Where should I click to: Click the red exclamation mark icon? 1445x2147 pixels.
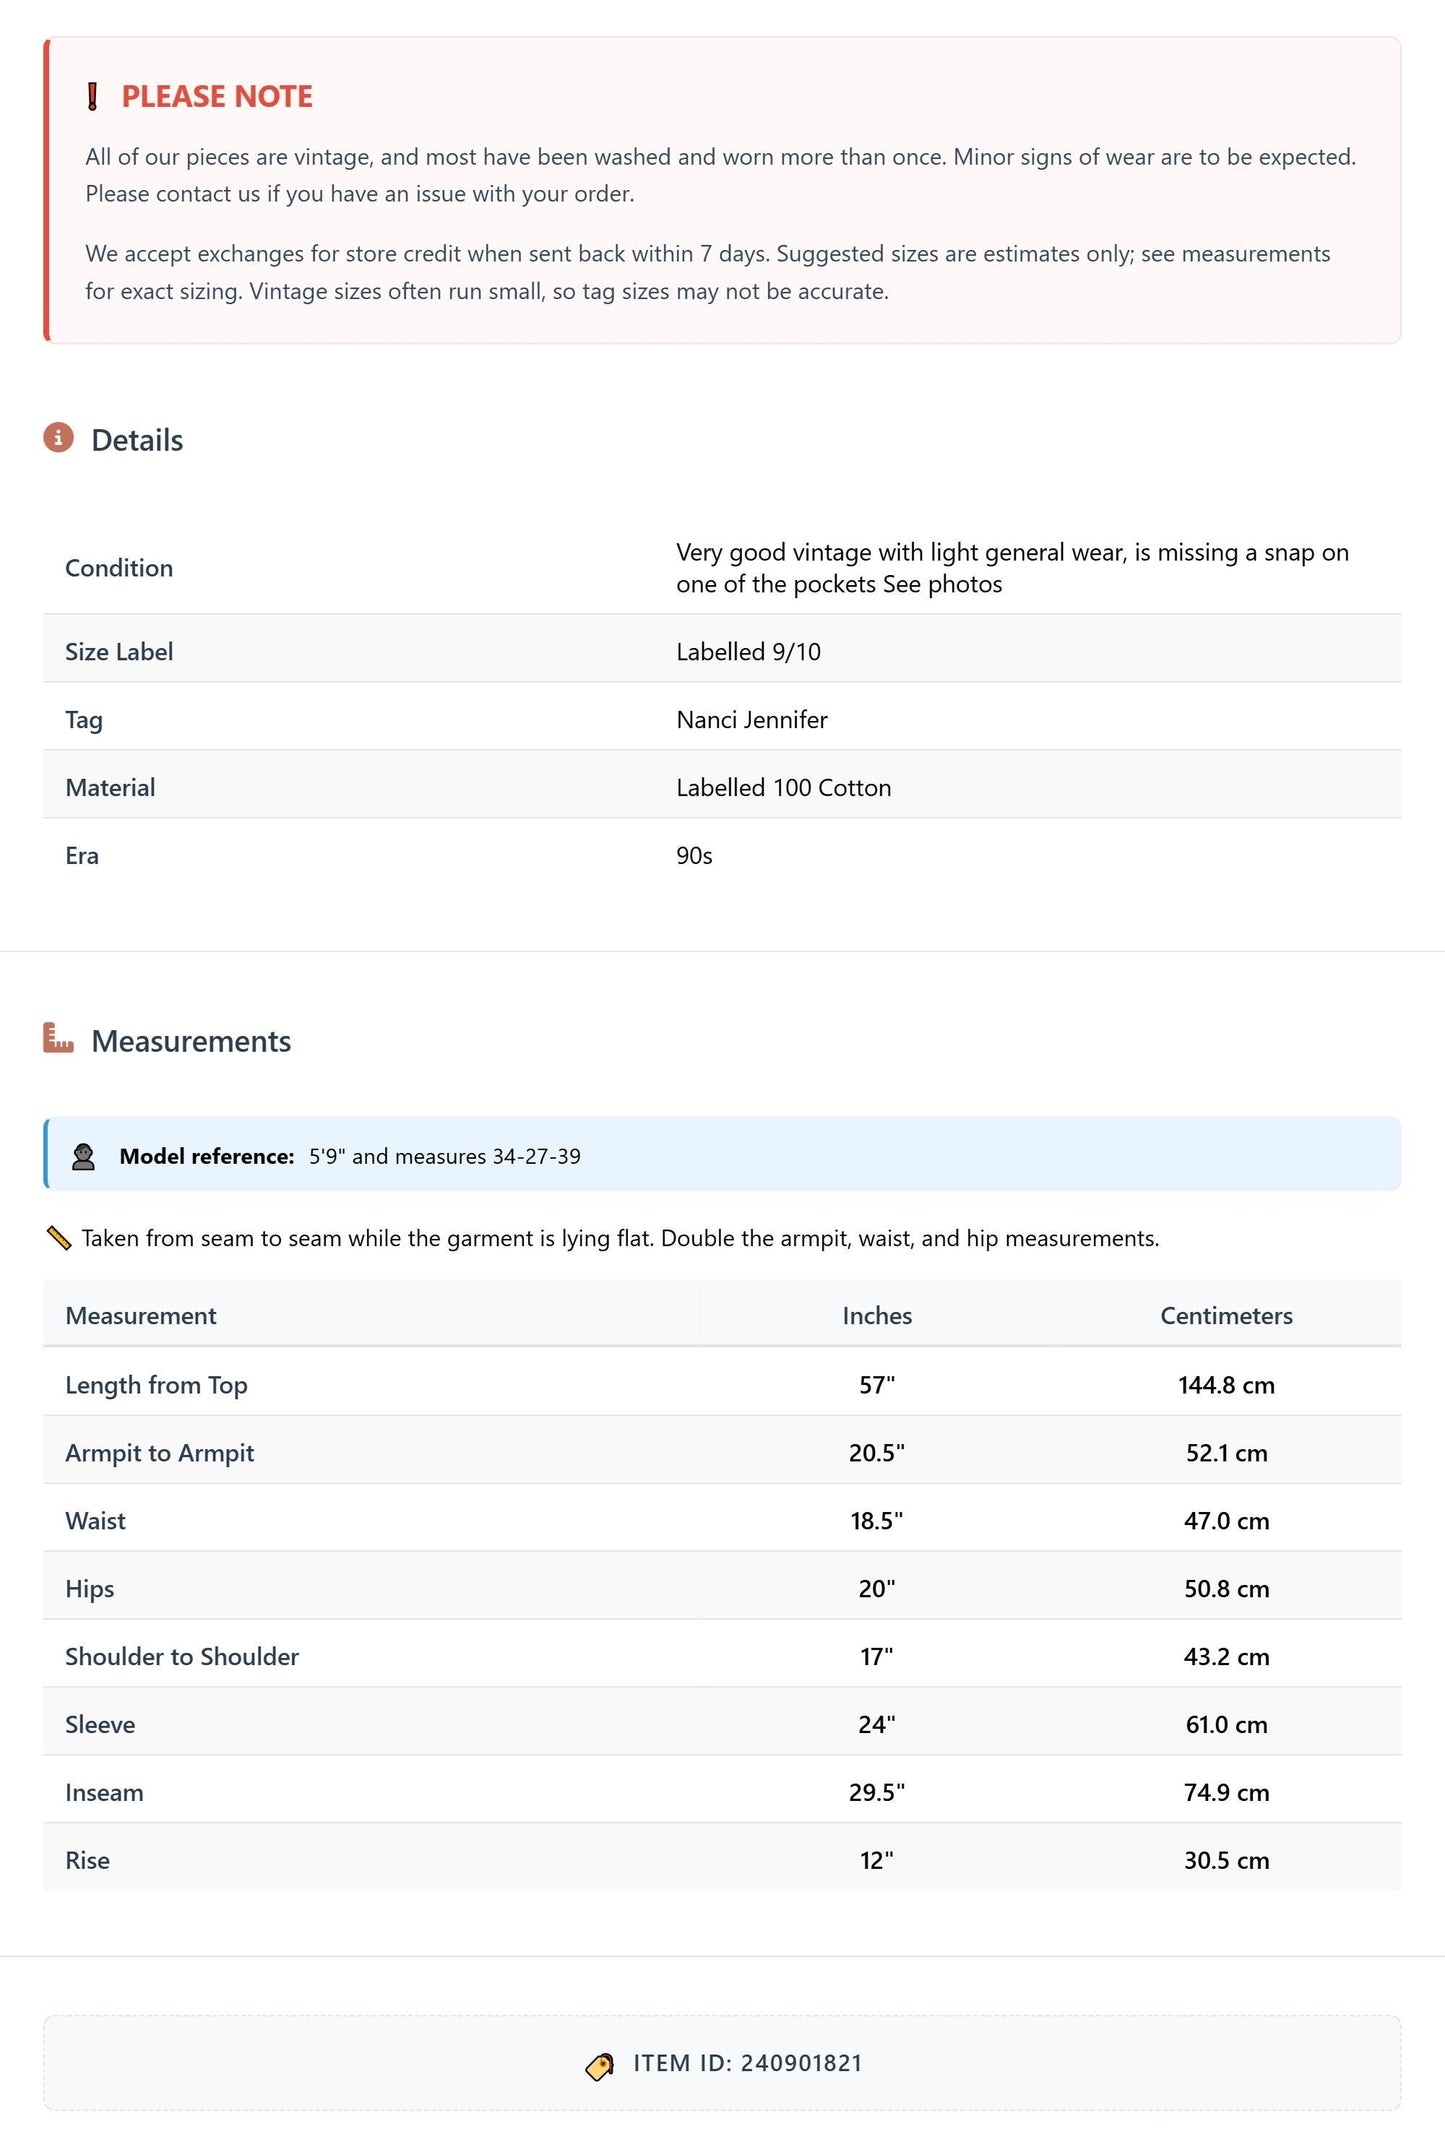[x=92, y=97]
